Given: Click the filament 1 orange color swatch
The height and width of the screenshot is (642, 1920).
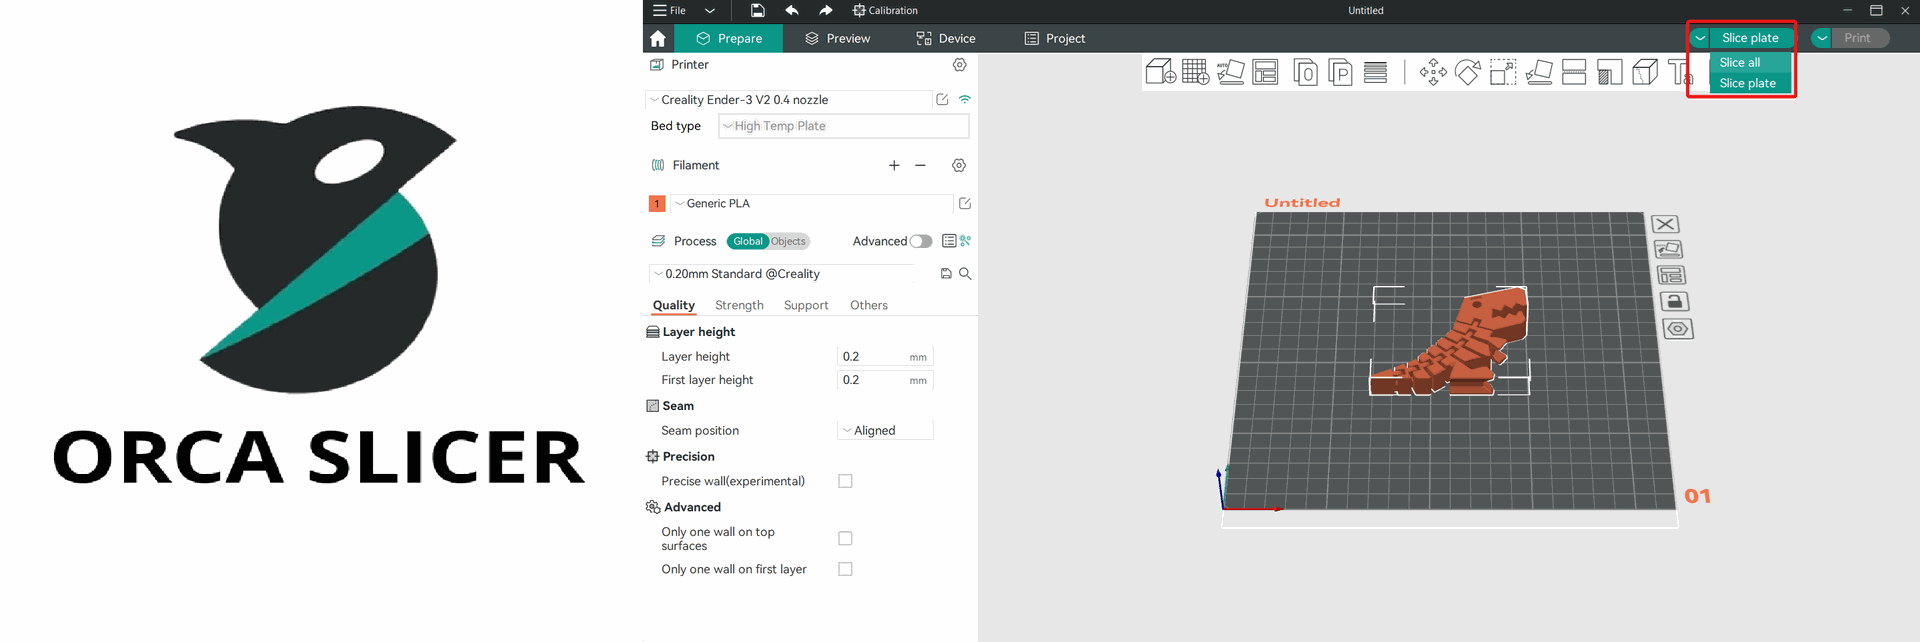Looking at the screenshot, I should tap(657, 203).
